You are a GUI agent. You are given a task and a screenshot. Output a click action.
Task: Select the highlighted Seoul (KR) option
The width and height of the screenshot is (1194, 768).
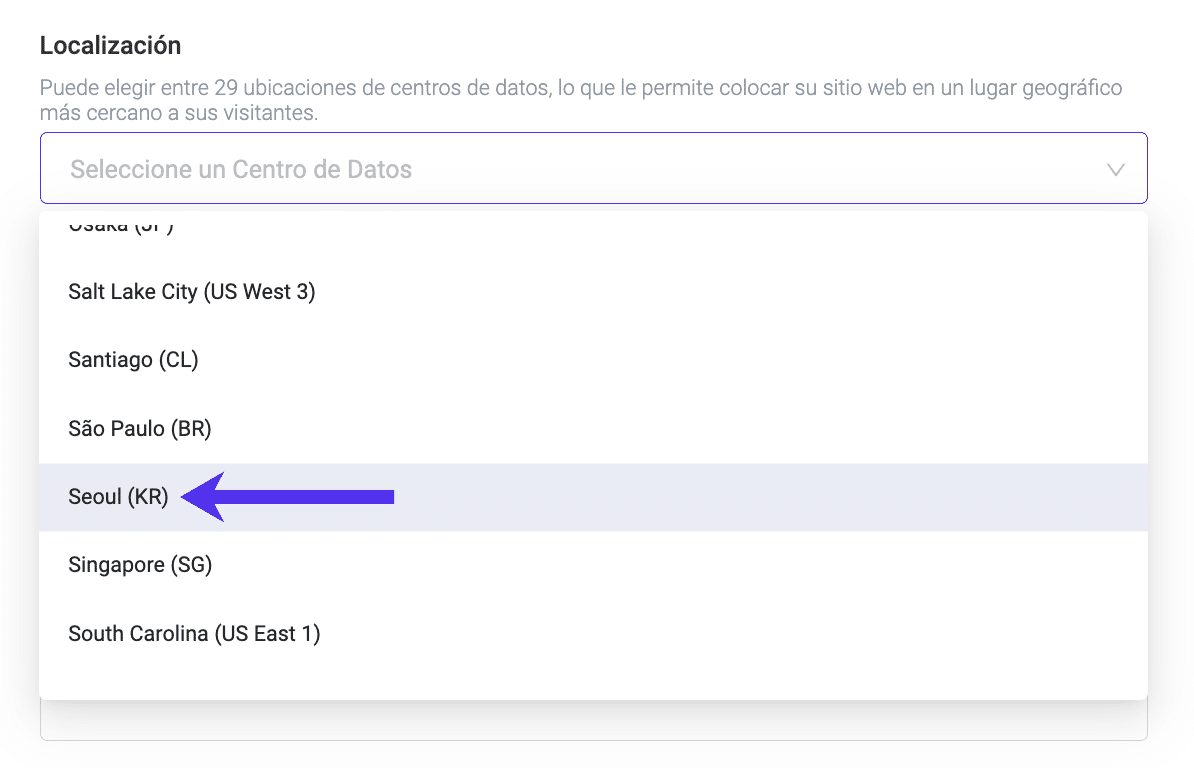(x=118, y=497)
